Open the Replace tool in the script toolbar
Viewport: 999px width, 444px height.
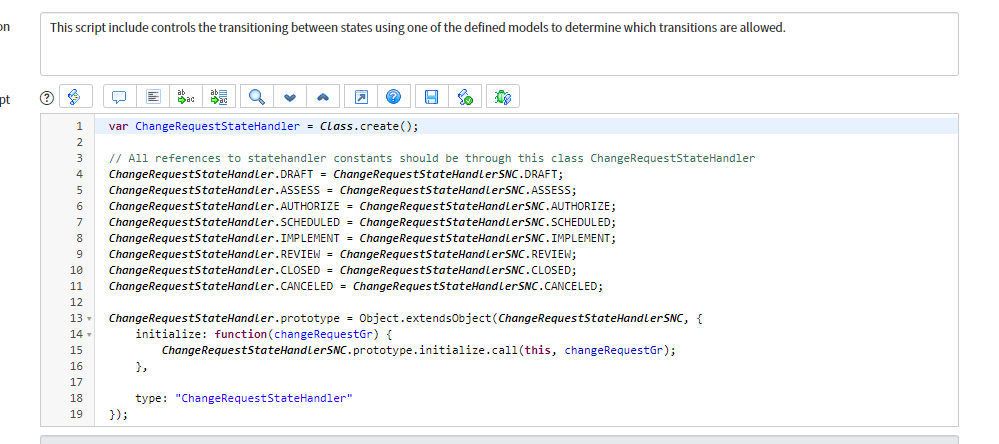(185, 97)
